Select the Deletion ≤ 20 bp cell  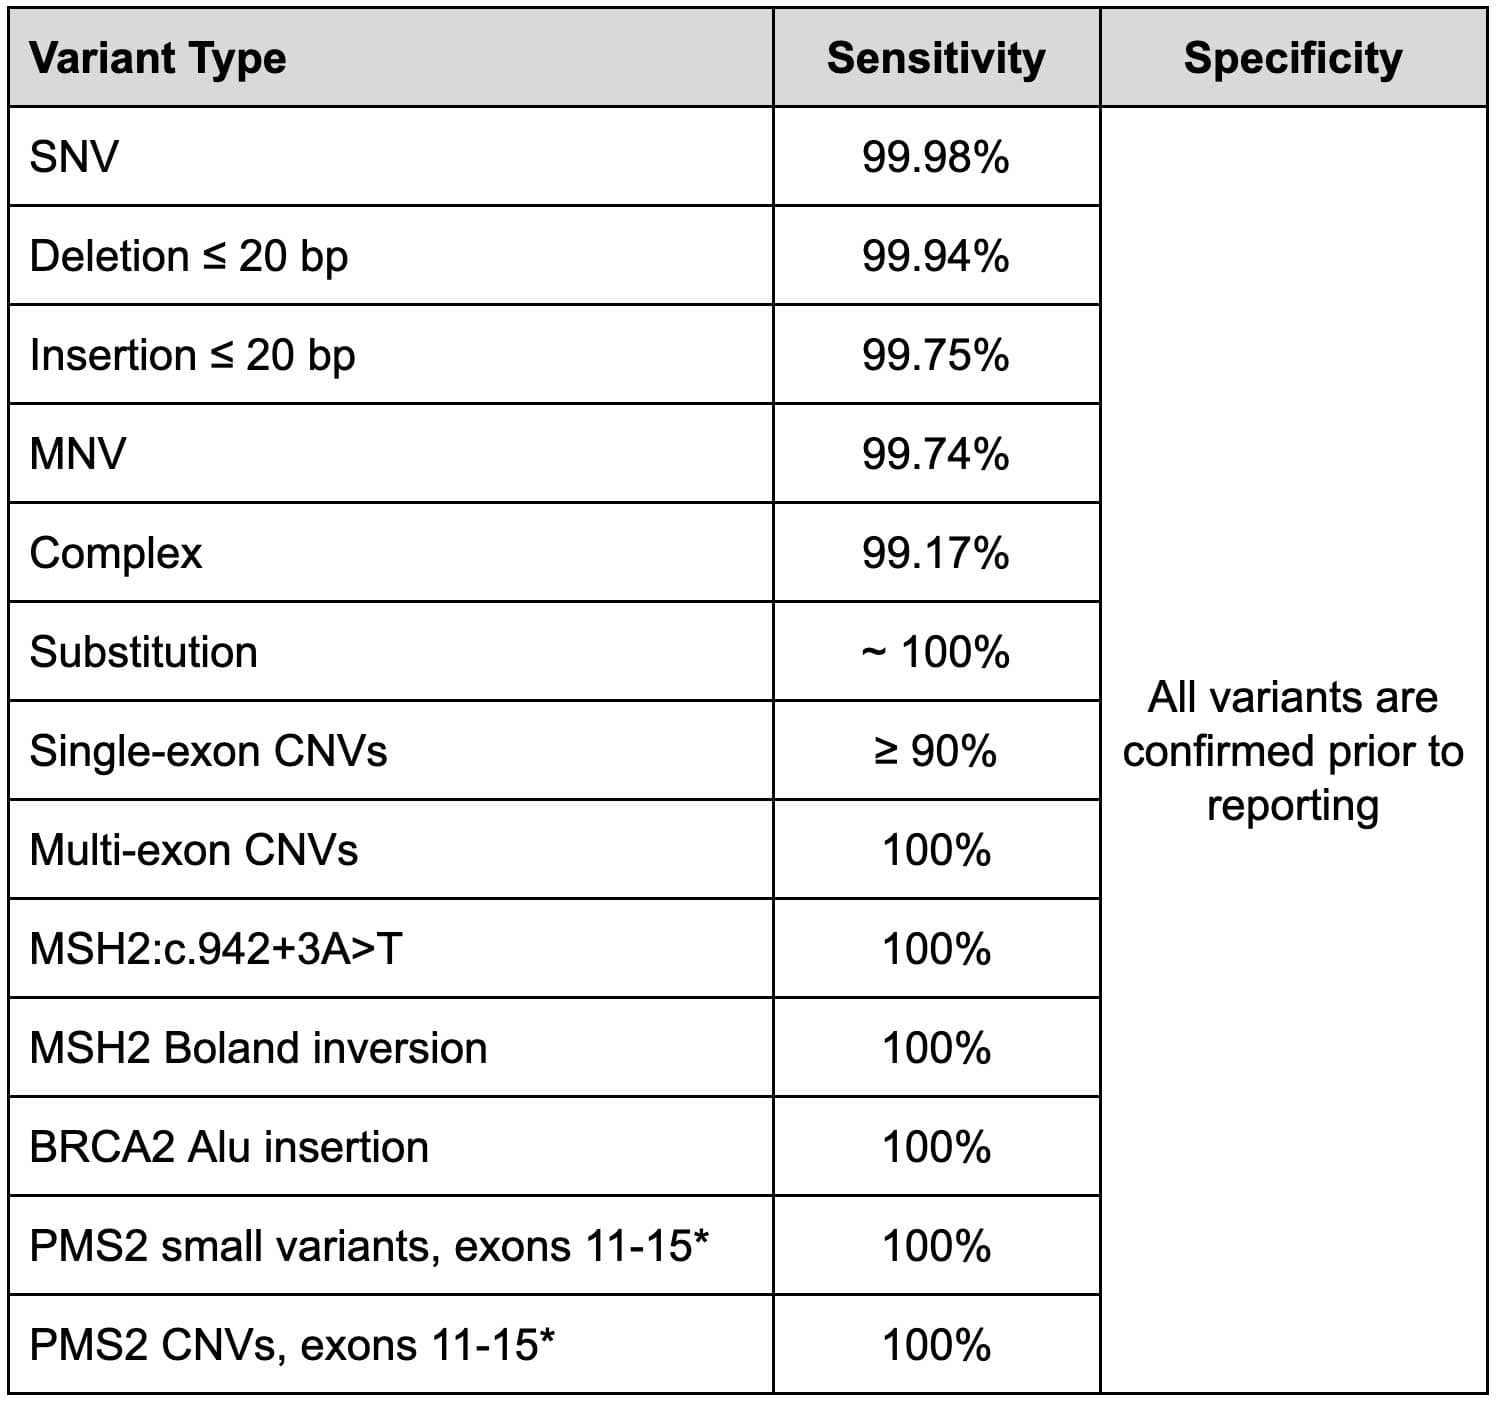coord(189,256)
